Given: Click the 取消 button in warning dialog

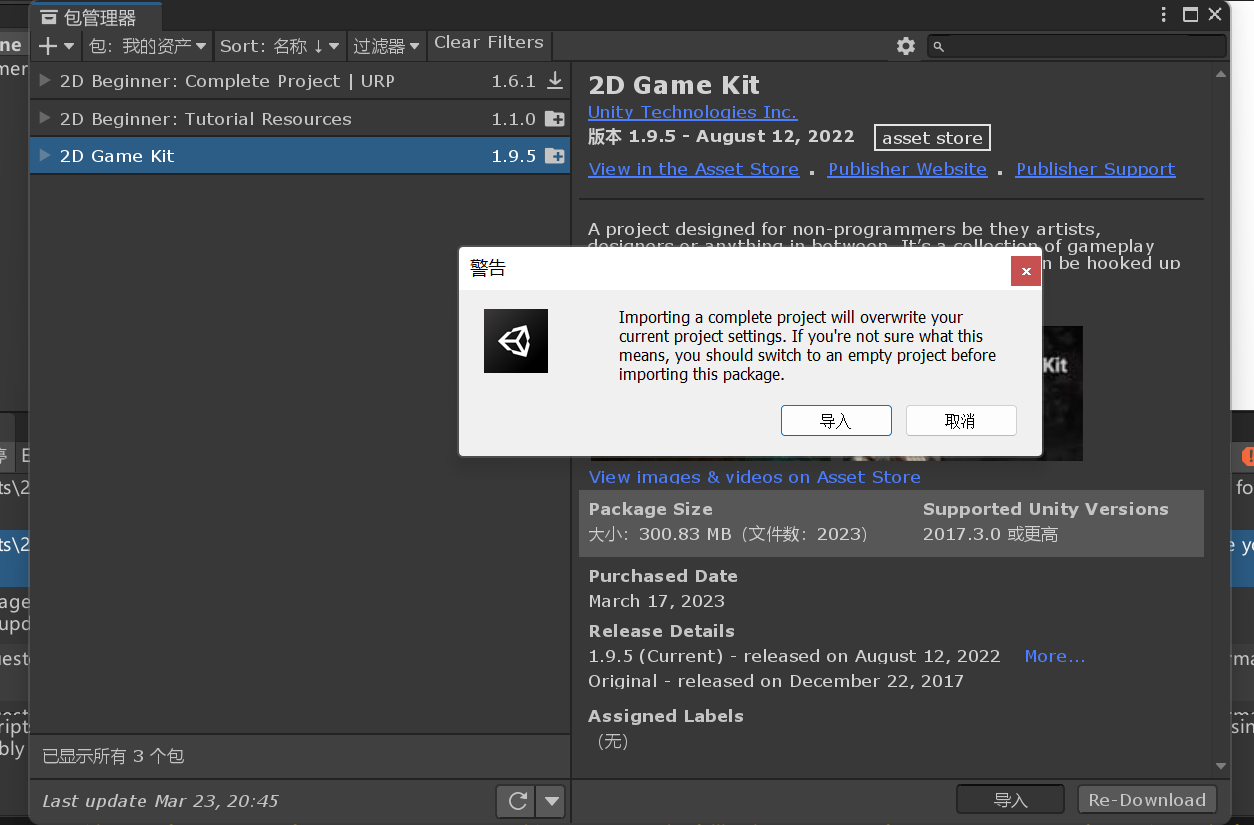Looking at the screenshot, I should click(961, 421).
